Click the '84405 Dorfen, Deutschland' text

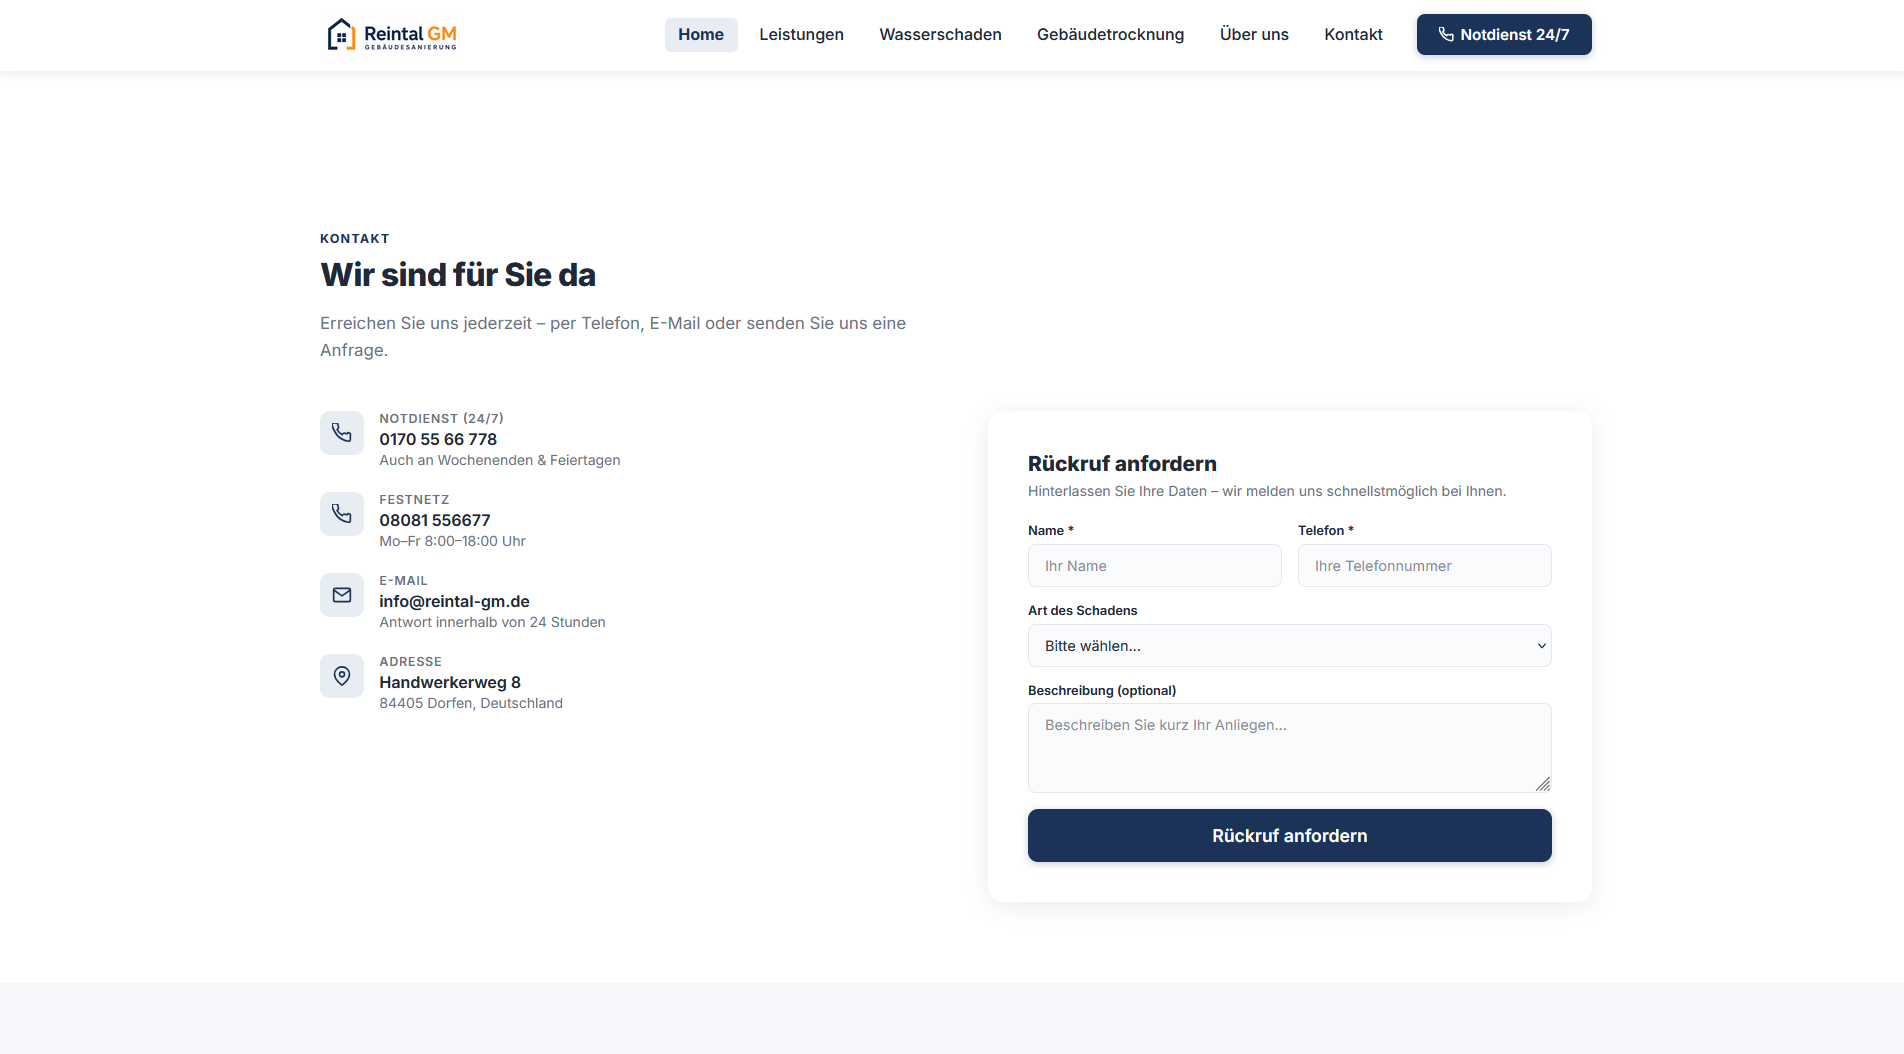point(471,703)
